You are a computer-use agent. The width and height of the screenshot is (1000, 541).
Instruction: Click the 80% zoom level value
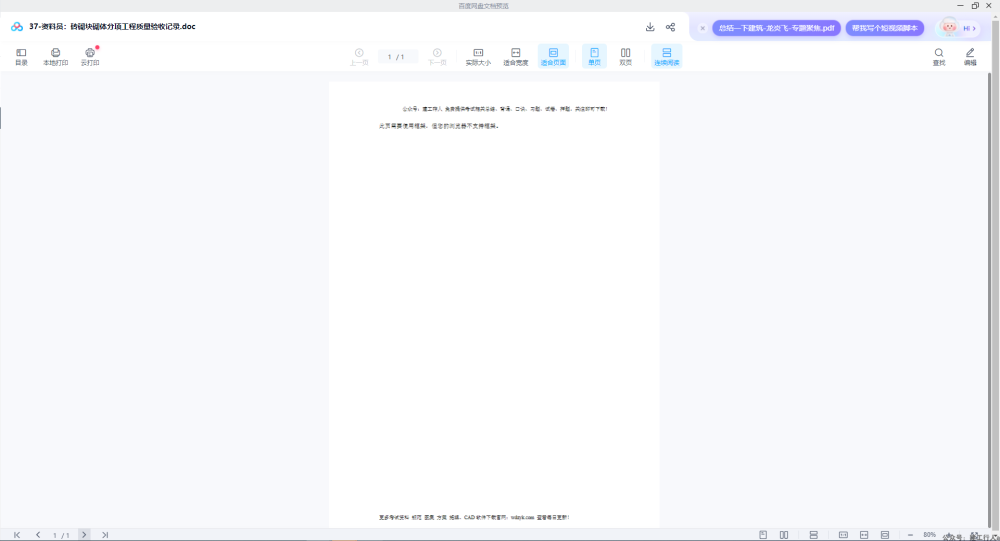pos(929,535)
